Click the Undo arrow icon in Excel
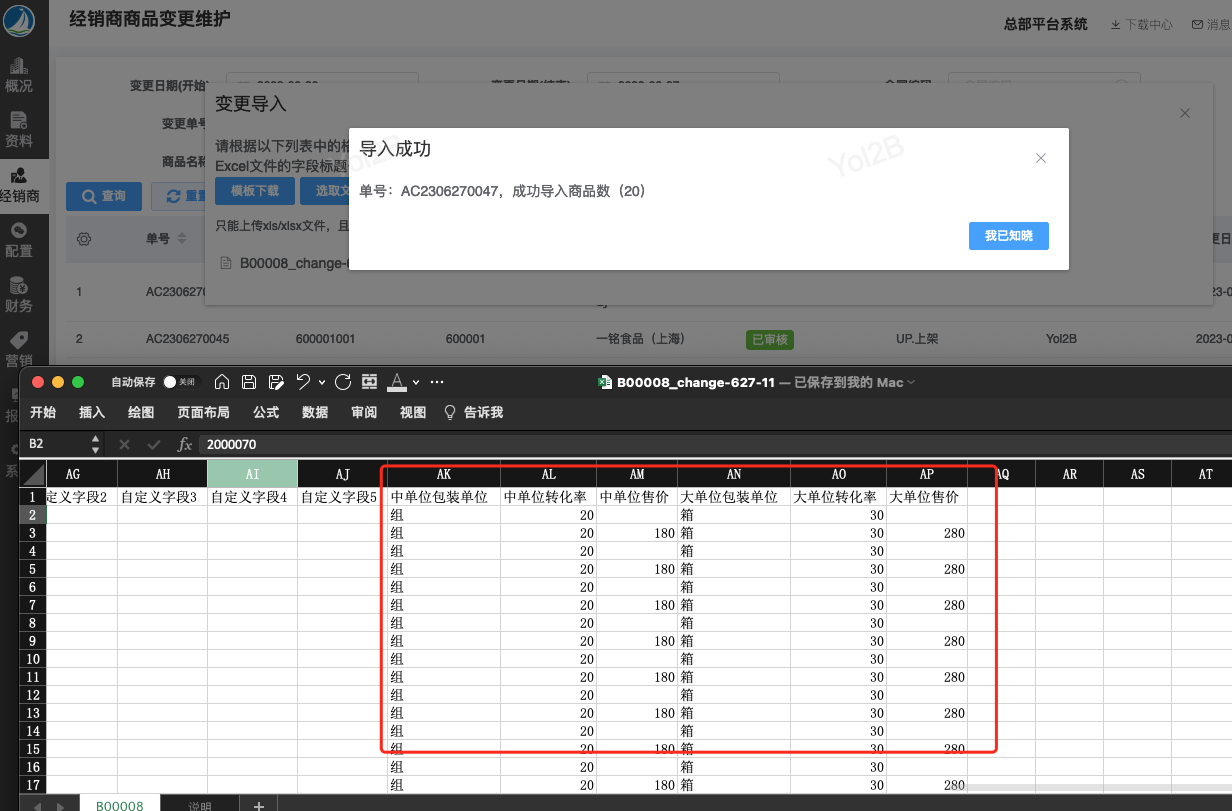 (x=303, y=382)
